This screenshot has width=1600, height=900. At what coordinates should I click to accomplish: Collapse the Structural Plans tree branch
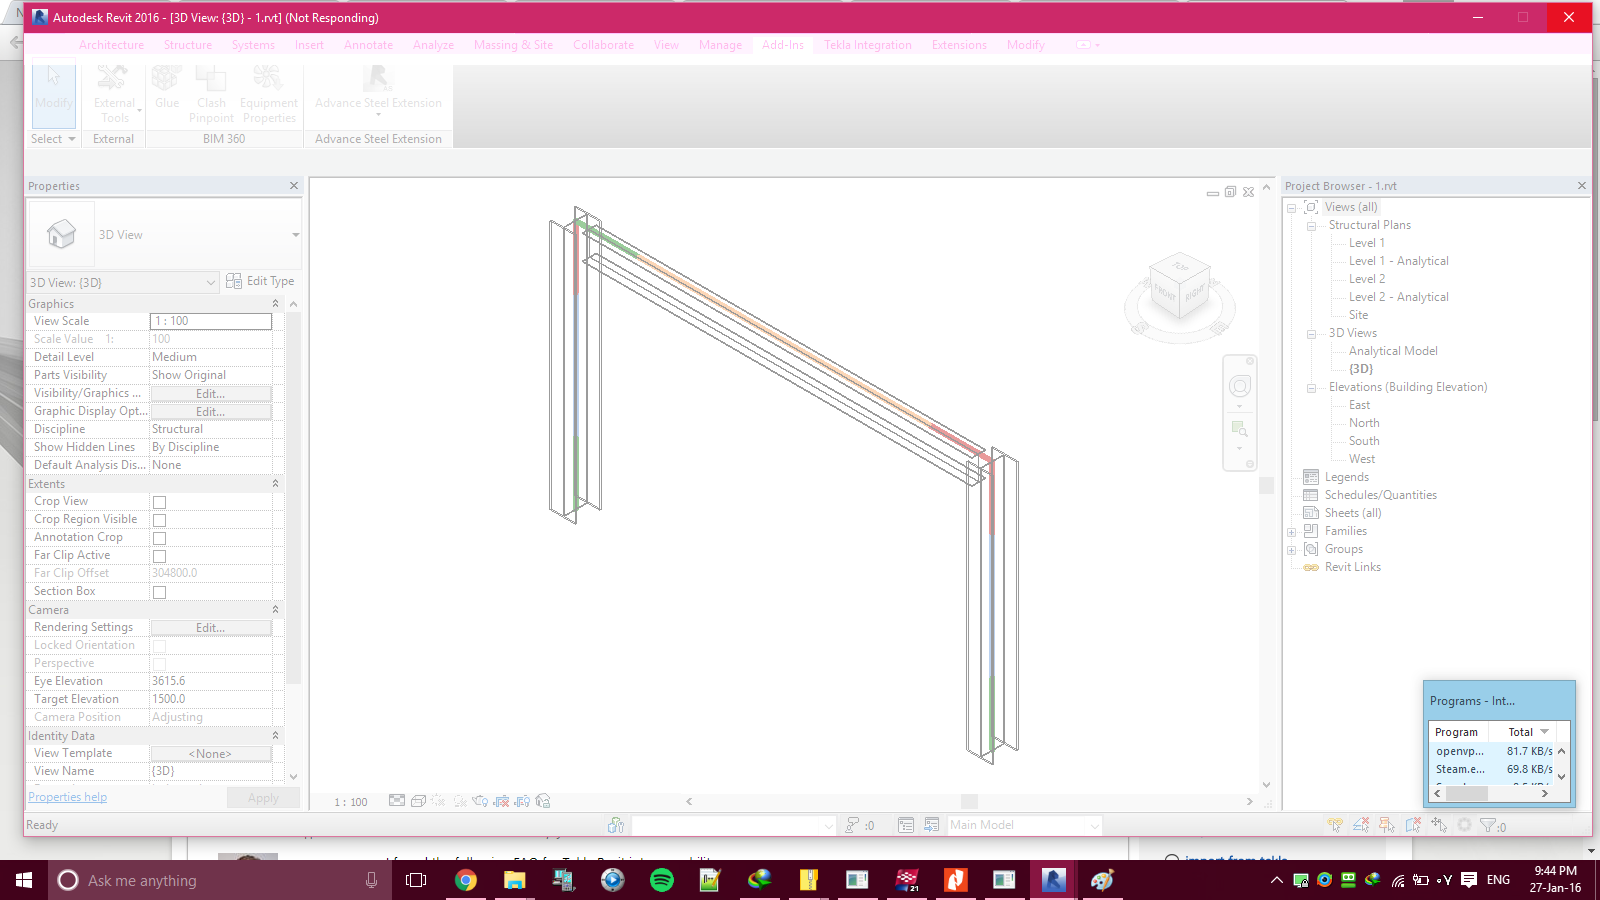tap(1310, 225)
